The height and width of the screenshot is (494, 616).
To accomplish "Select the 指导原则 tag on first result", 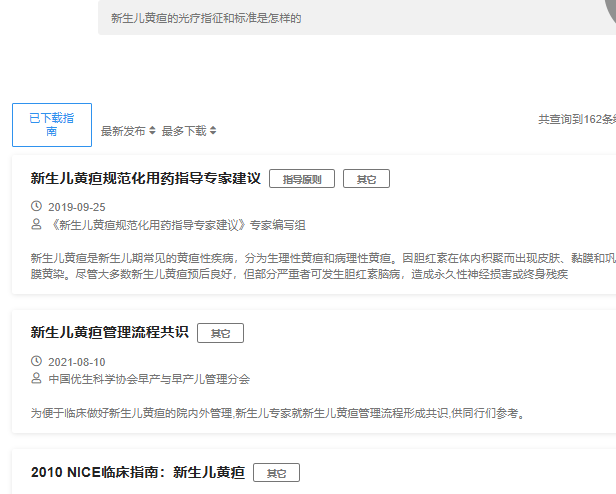I will tap(302, 179).
